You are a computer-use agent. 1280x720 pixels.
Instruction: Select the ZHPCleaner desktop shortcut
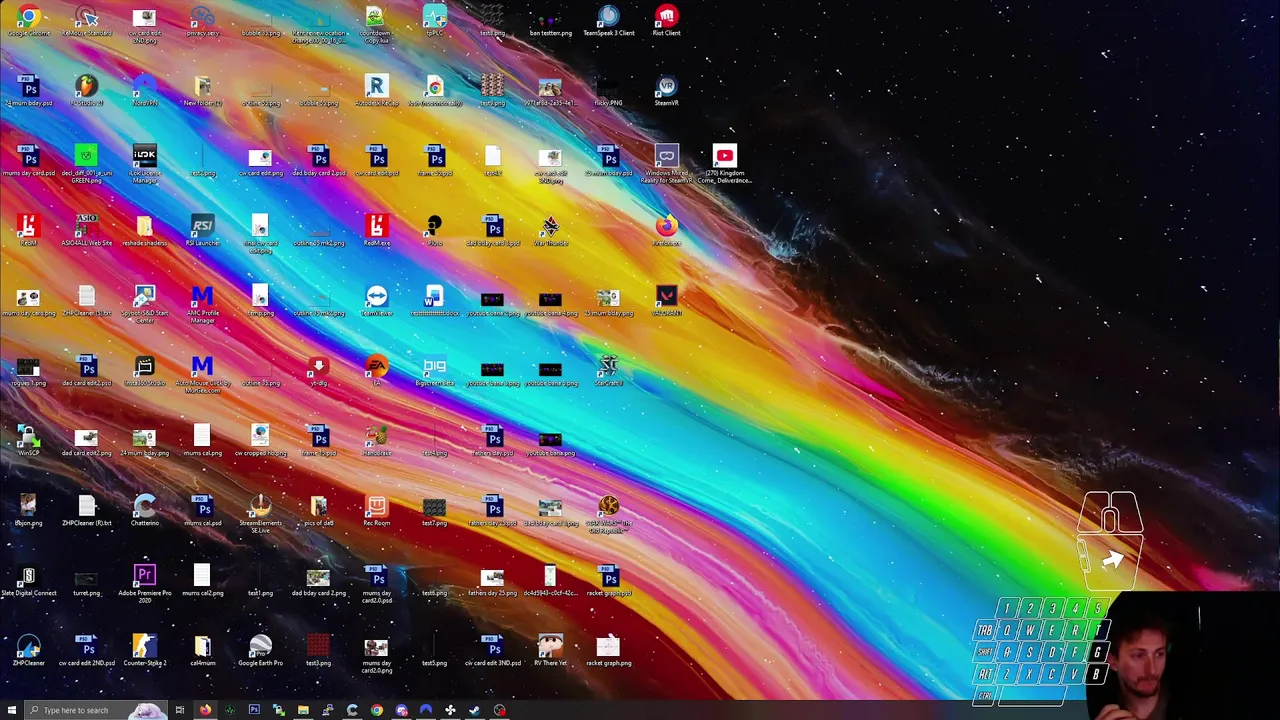point(28,647)
